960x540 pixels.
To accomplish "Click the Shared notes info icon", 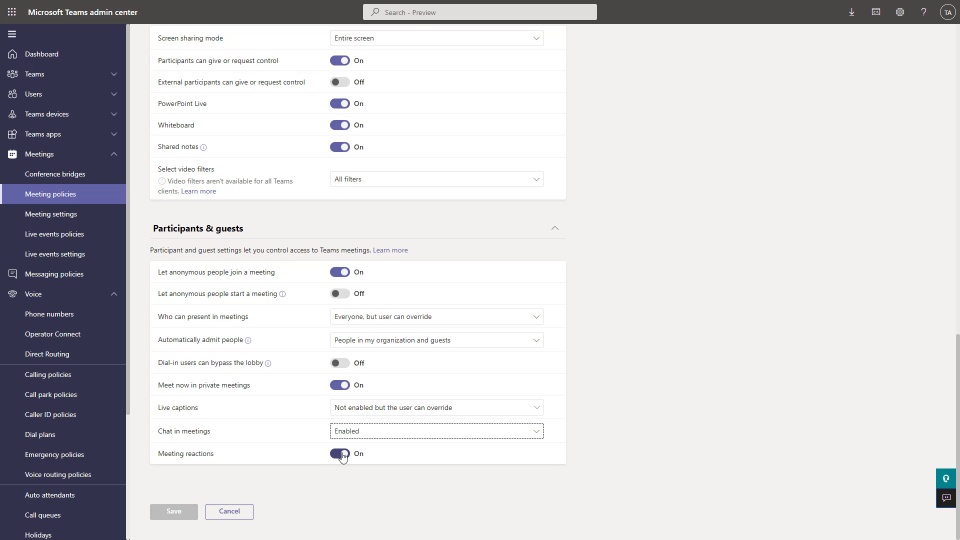I will tap(203, 147).
